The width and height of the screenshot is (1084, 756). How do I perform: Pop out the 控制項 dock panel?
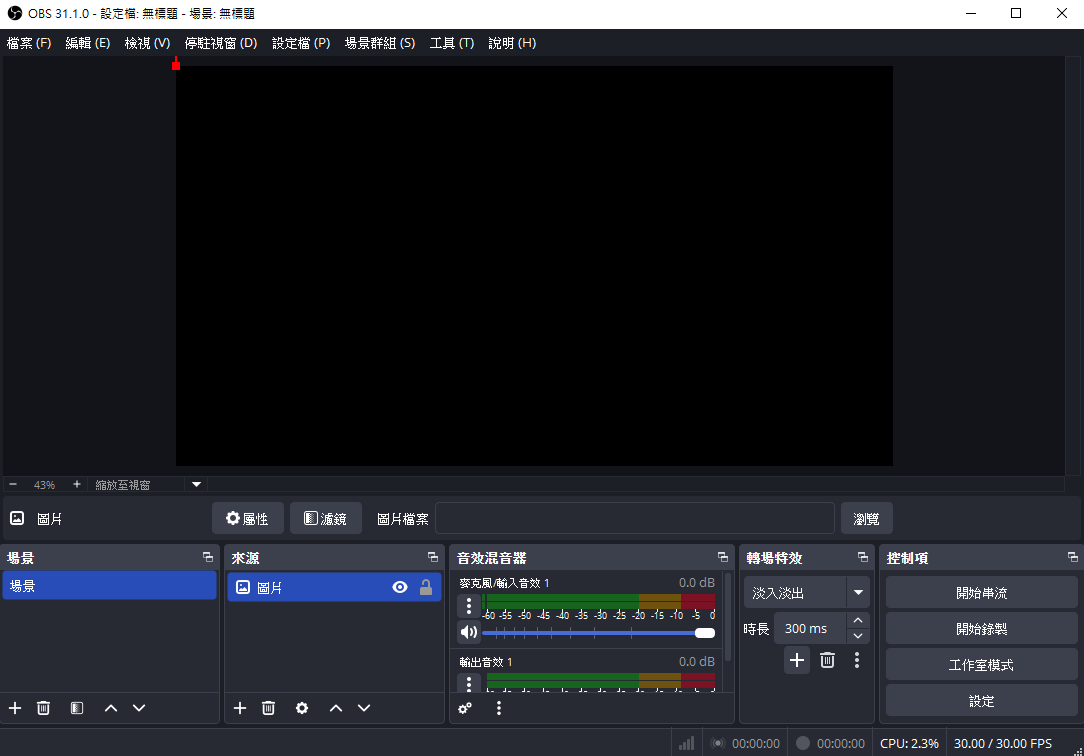click(1072, 557)
